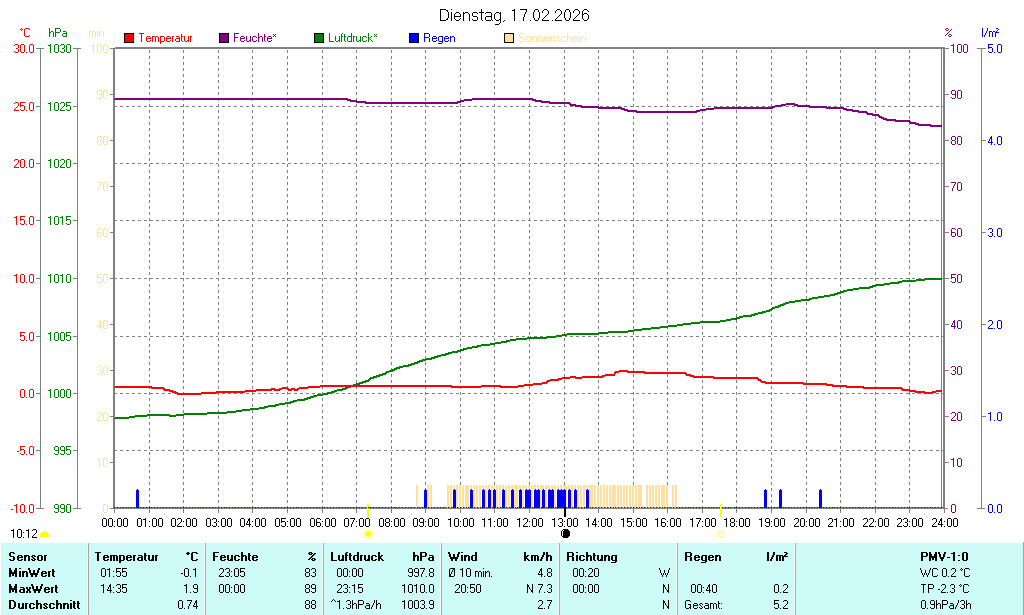The width and height of the screenshot is (1024, 615).
Task: Click the purple Feuchte legend square
Action: click(x=224, y=38)
